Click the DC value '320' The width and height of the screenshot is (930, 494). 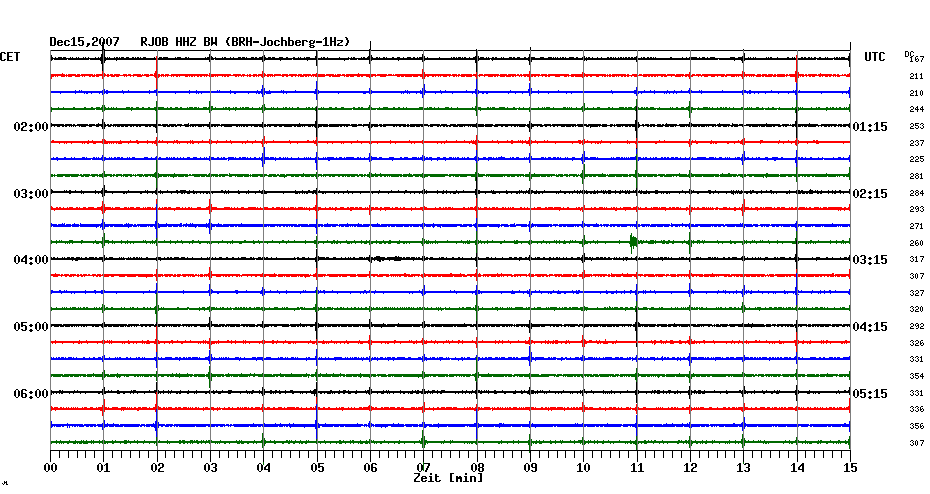(917, 310)
